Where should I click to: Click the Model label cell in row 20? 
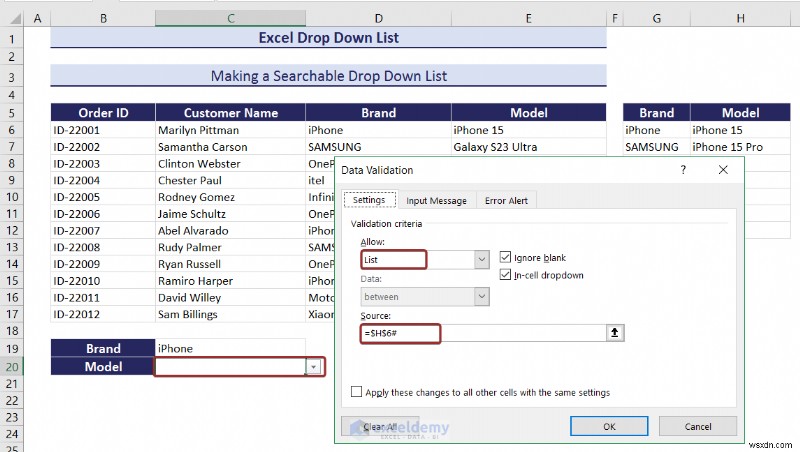click(x=103, y=366)
